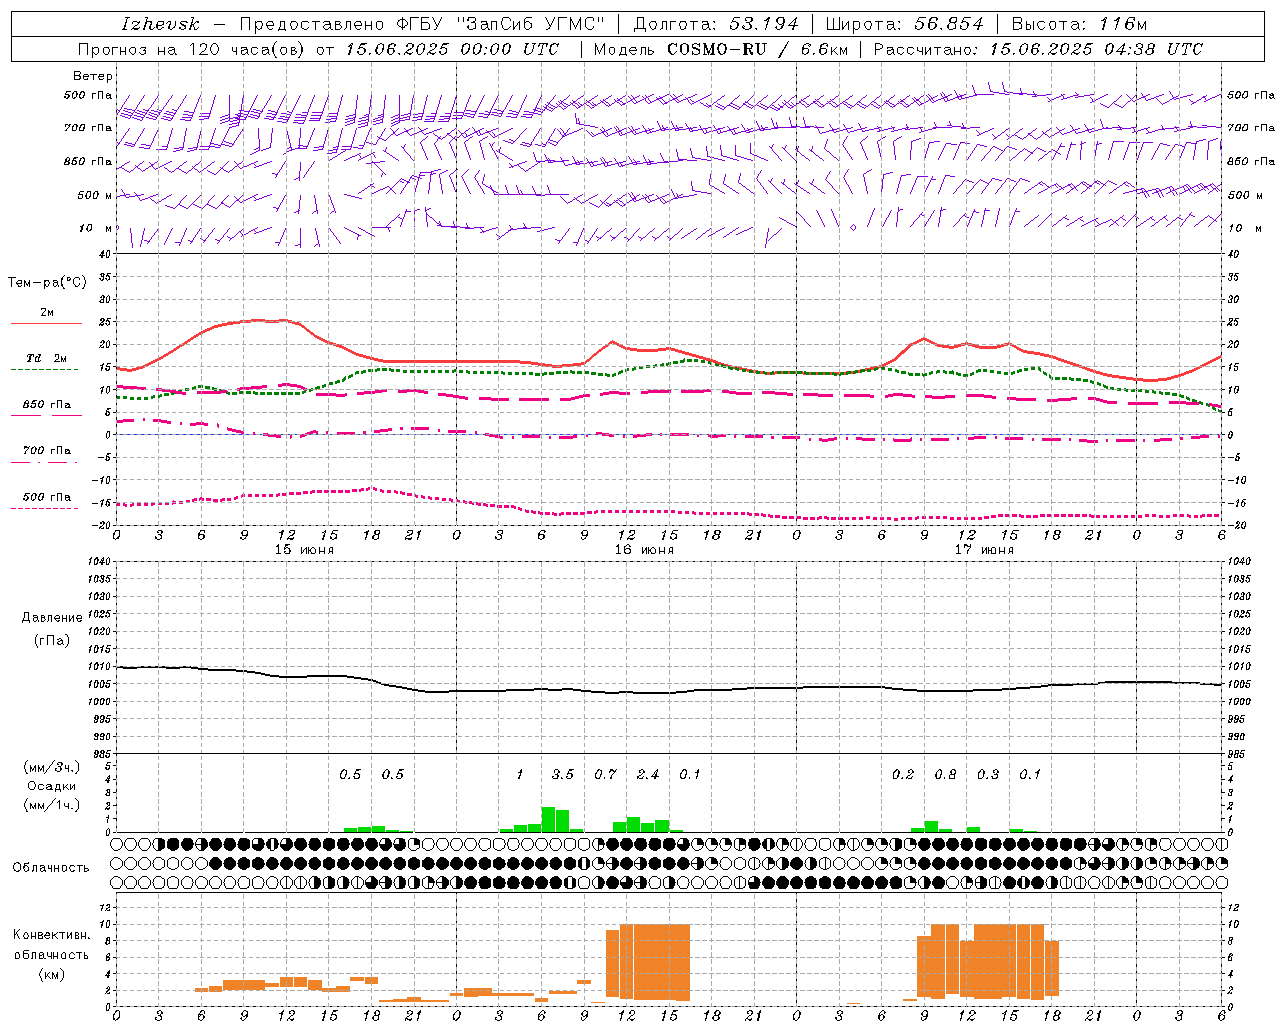Click the left "10 м" wind level label
This screenshot has width=1280, height=1024.
point(95,229)
